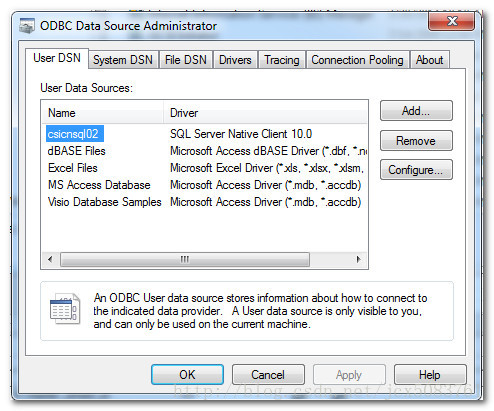This screenshot has height=411, width=494.
Task: Open Help for ODBC Administrator
Action: (430, 375)
